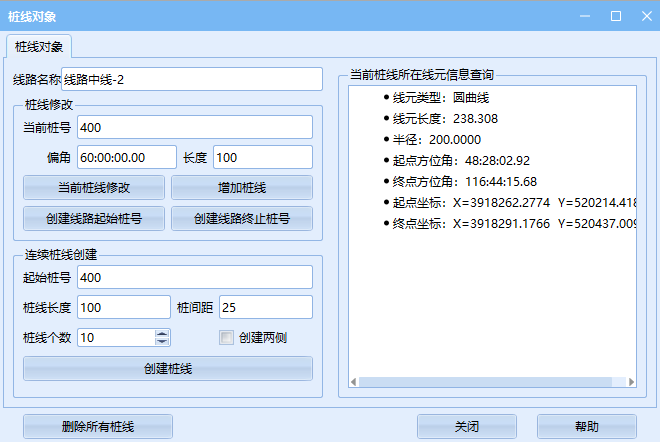Focus the 偏角 angle field
The height and width of the screenshot is (442, 660).
pyautogui.click(x=125, y=157)
